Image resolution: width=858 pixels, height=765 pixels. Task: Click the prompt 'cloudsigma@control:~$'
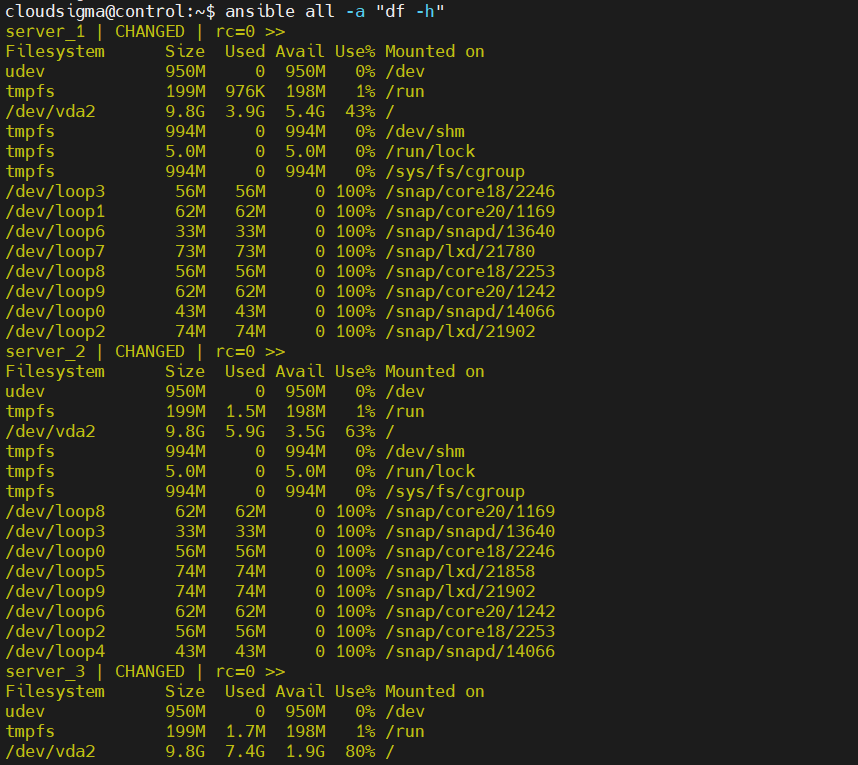(x=111, y=11)
